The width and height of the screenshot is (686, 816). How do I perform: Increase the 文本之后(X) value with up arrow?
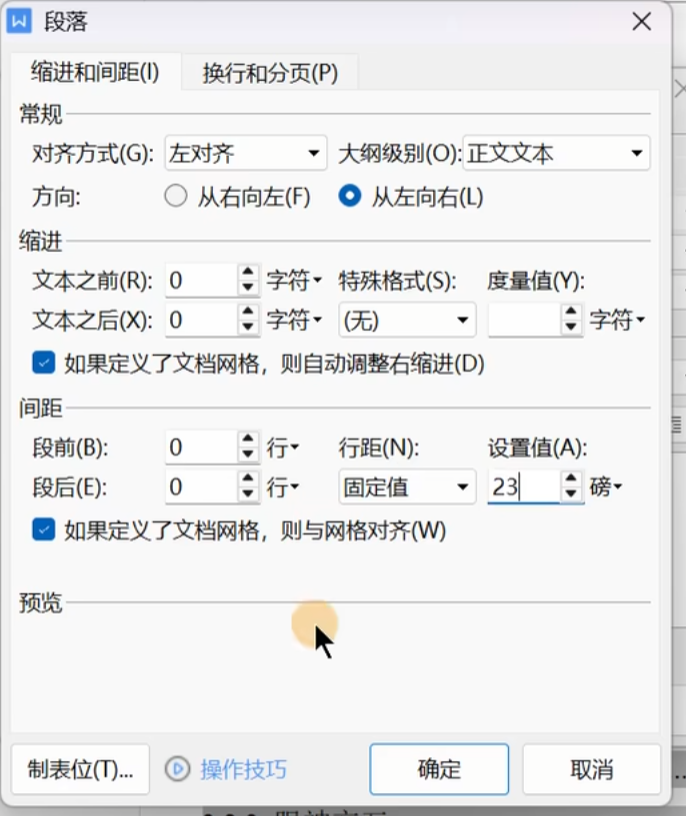[248, 311]
